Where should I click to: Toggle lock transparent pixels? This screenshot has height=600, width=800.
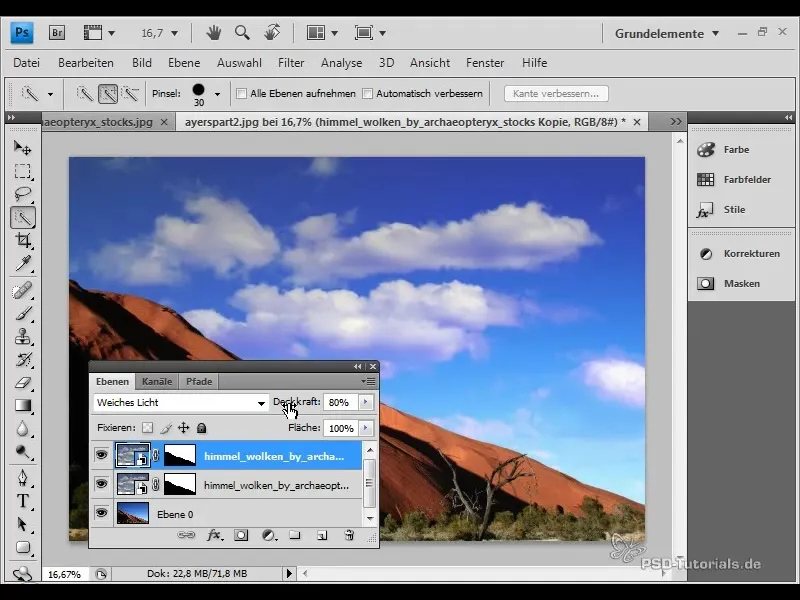(x=147, y=428)
